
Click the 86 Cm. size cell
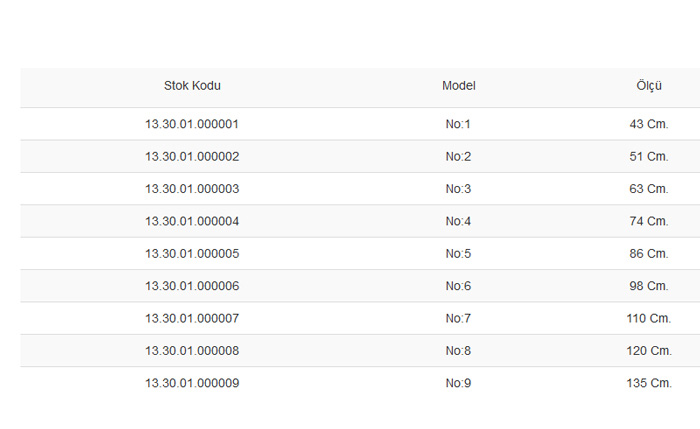coord(649,254)
